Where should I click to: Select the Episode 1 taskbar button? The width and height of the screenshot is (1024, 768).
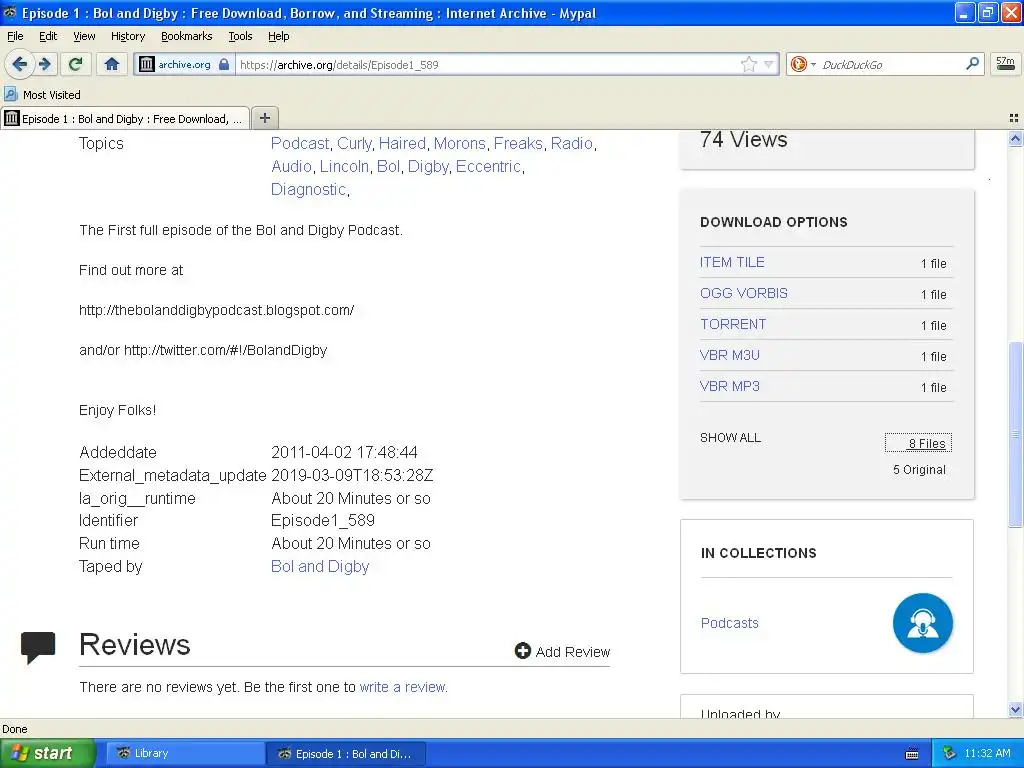point(346,753)
